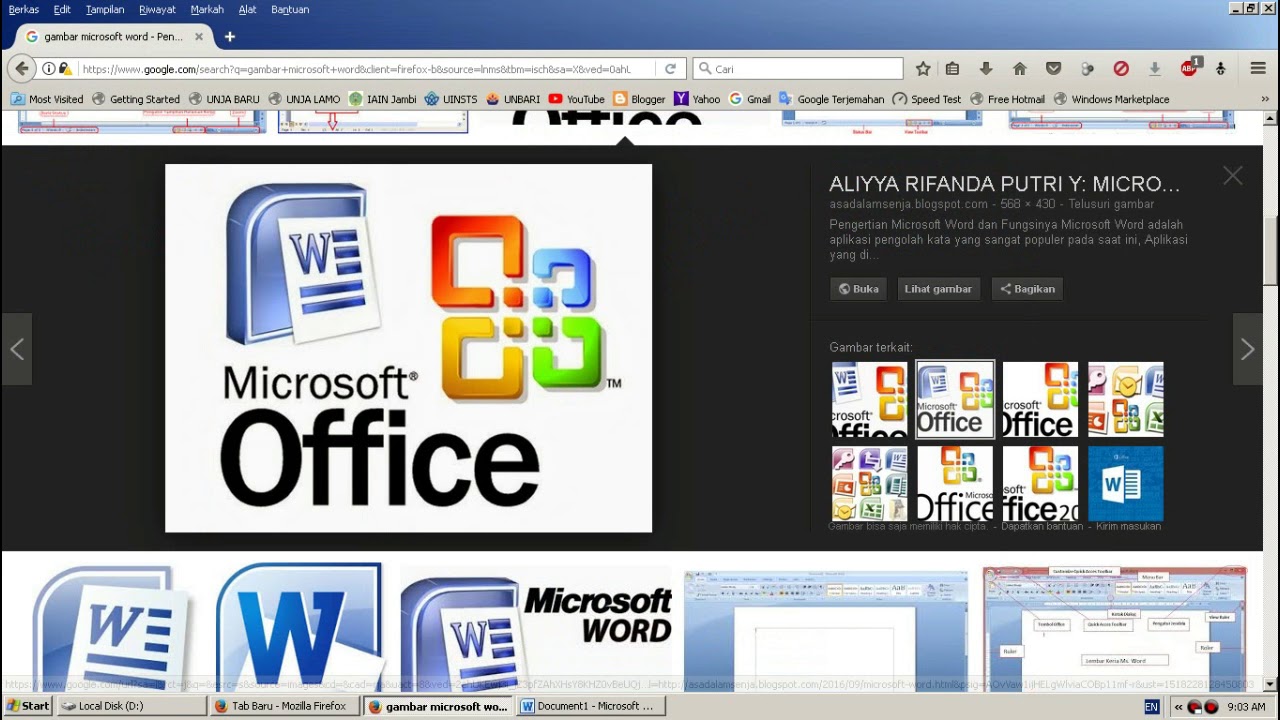Viewport: 1280px width, 720px height.
Task: Show site information via the info icon
Action: [49, 69]
